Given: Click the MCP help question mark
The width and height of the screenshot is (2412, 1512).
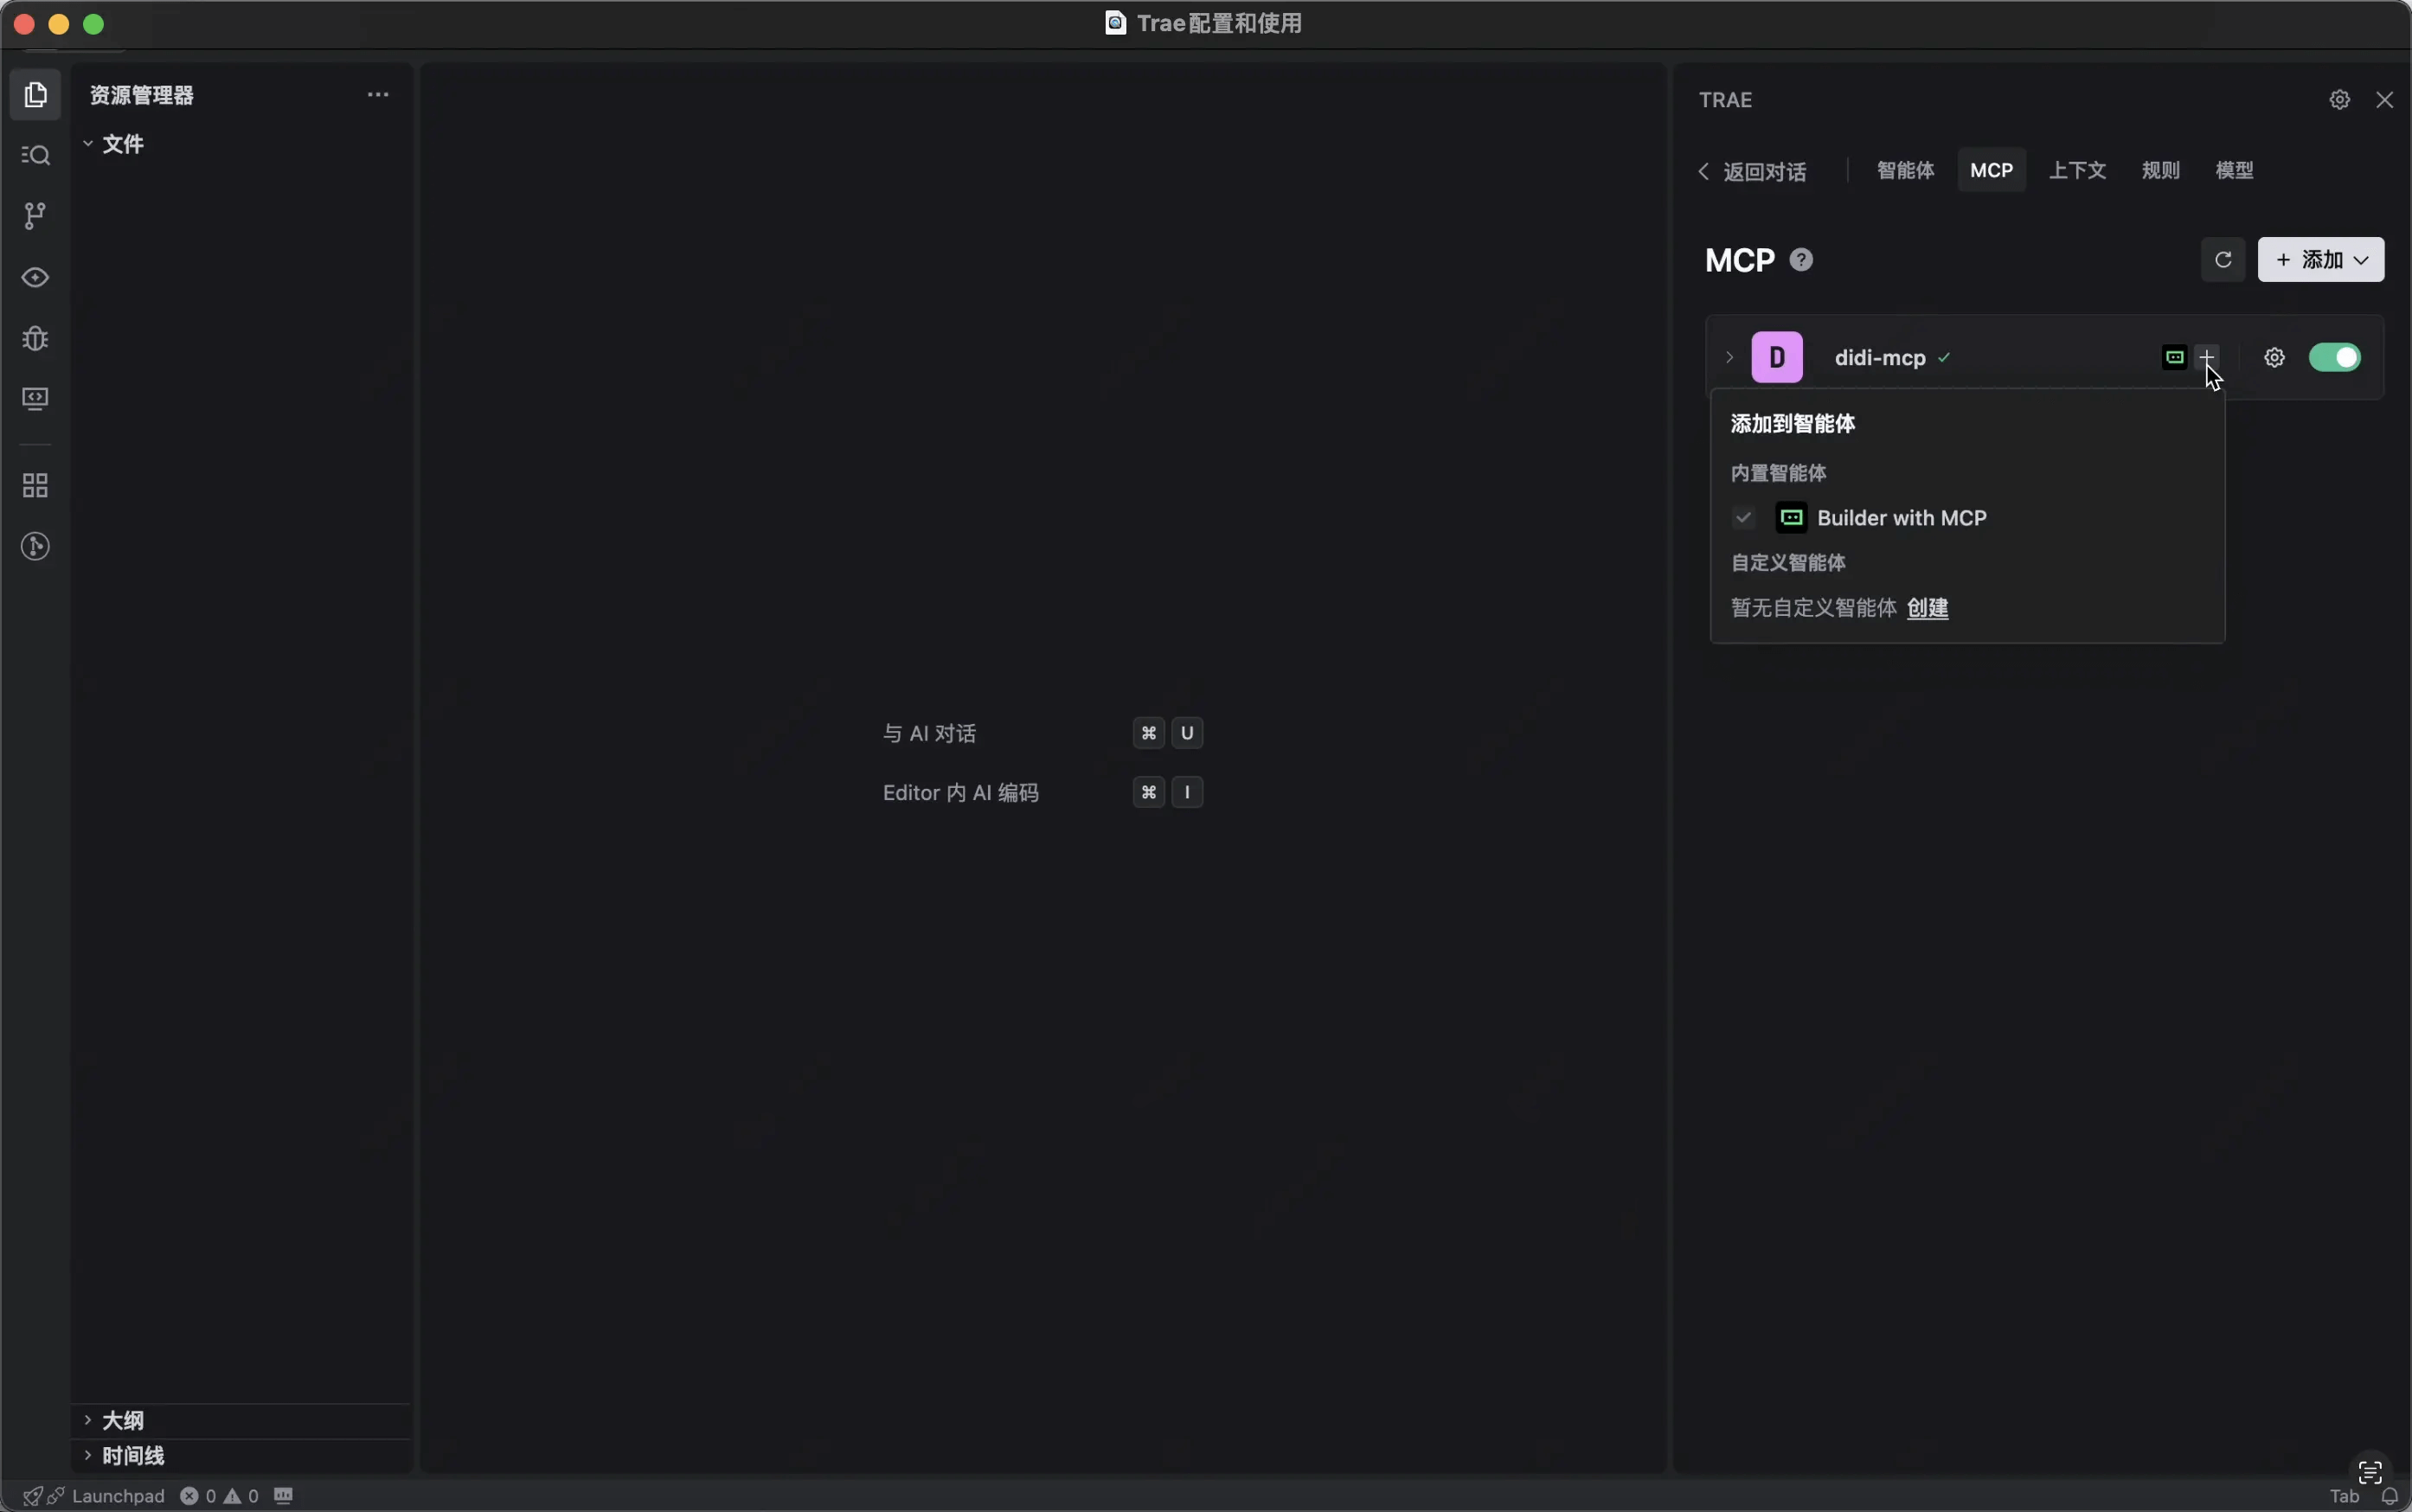Looking at the screenshot, I should point(1801,260).
